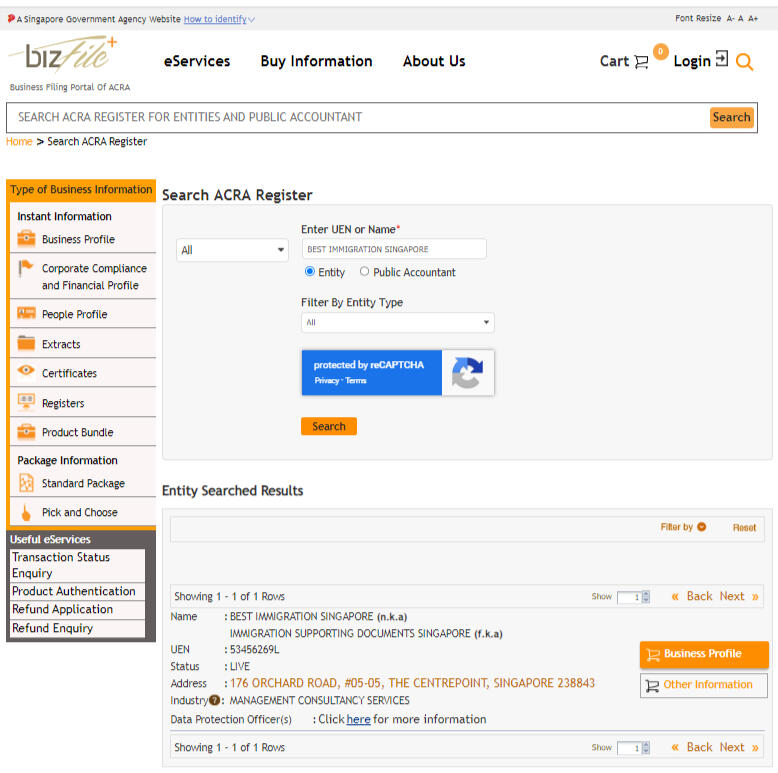Click the Extracts folder icon
This screenshot has height=773, width=778.
[26, 343]
